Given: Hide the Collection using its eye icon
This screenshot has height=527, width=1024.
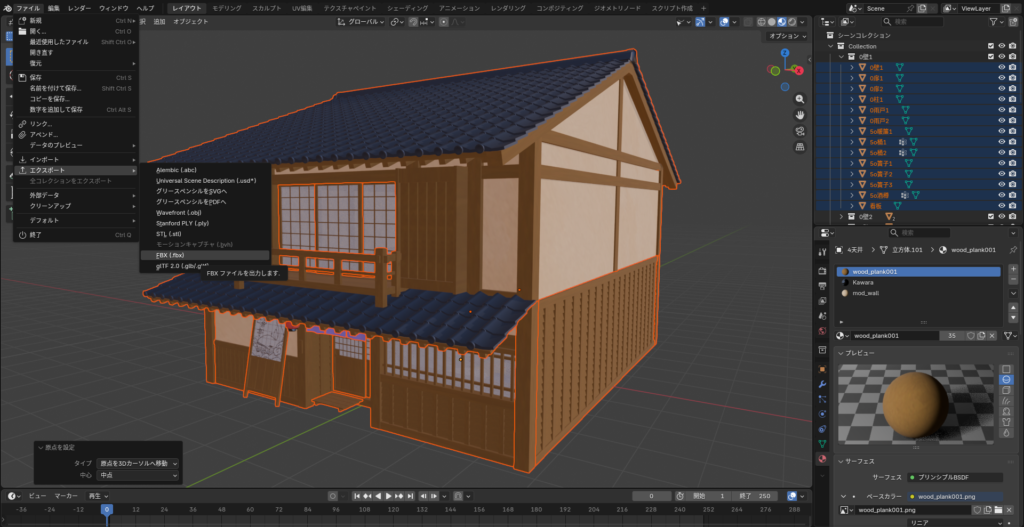Looking at the screenshot, I should (1002, 46).
